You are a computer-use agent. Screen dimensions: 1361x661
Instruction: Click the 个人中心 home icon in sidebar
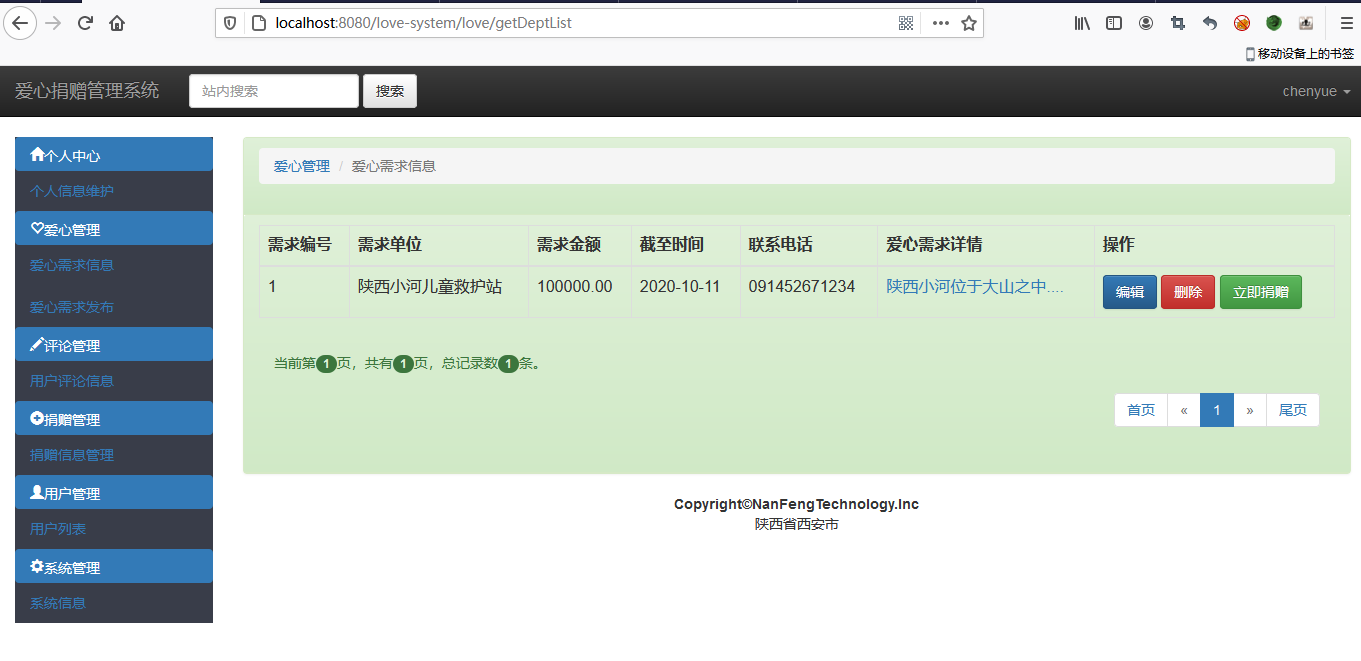[x=36, y=154]
